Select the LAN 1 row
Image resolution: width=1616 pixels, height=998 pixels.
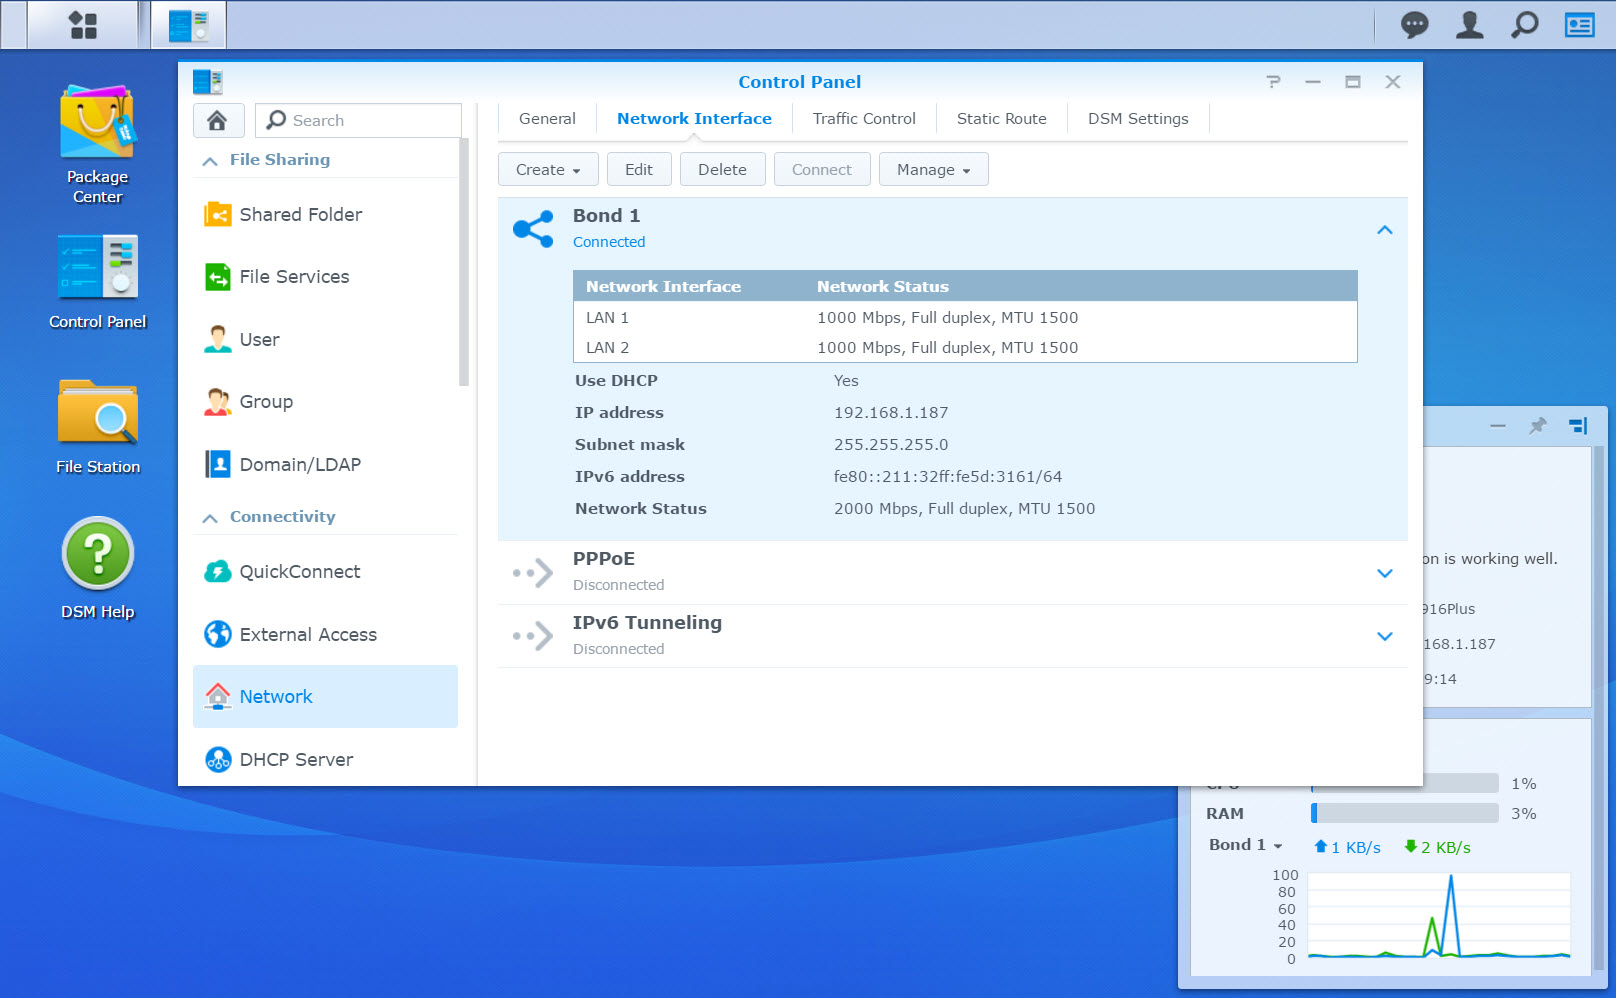pyautogui.click(x=965, y=317)
